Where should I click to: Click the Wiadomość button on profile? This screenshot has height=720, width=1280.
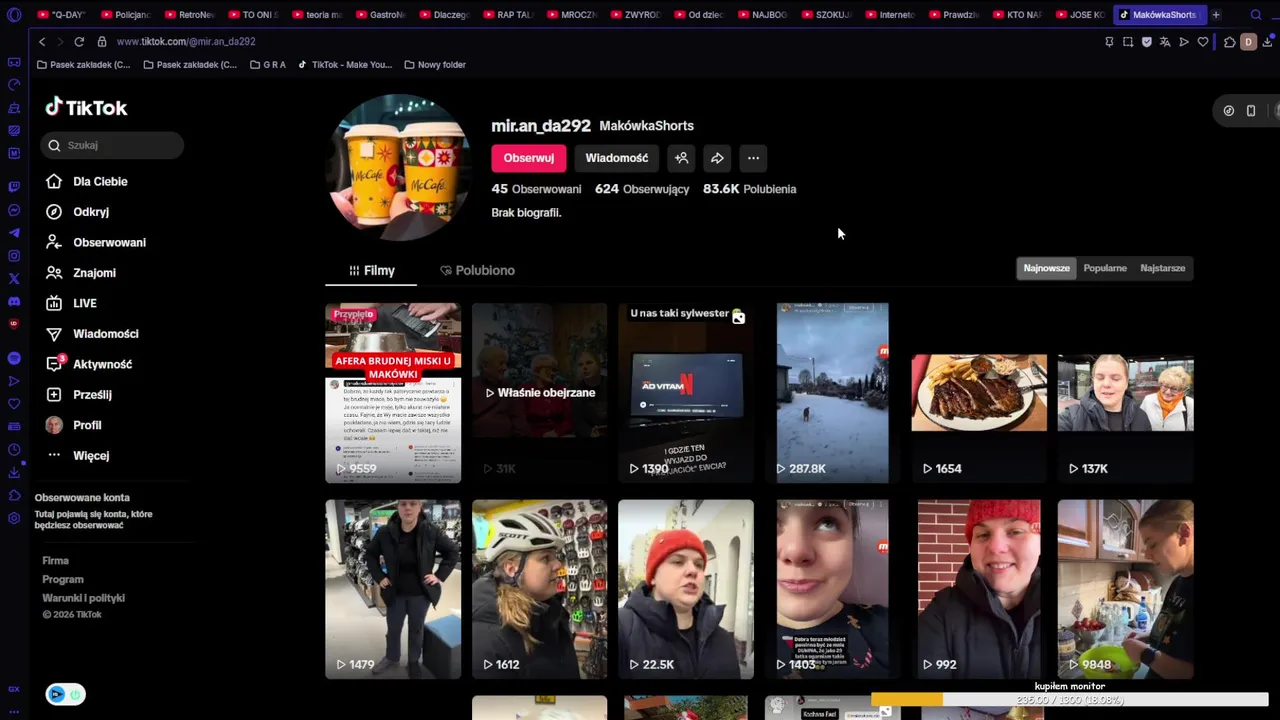(616, 158)
